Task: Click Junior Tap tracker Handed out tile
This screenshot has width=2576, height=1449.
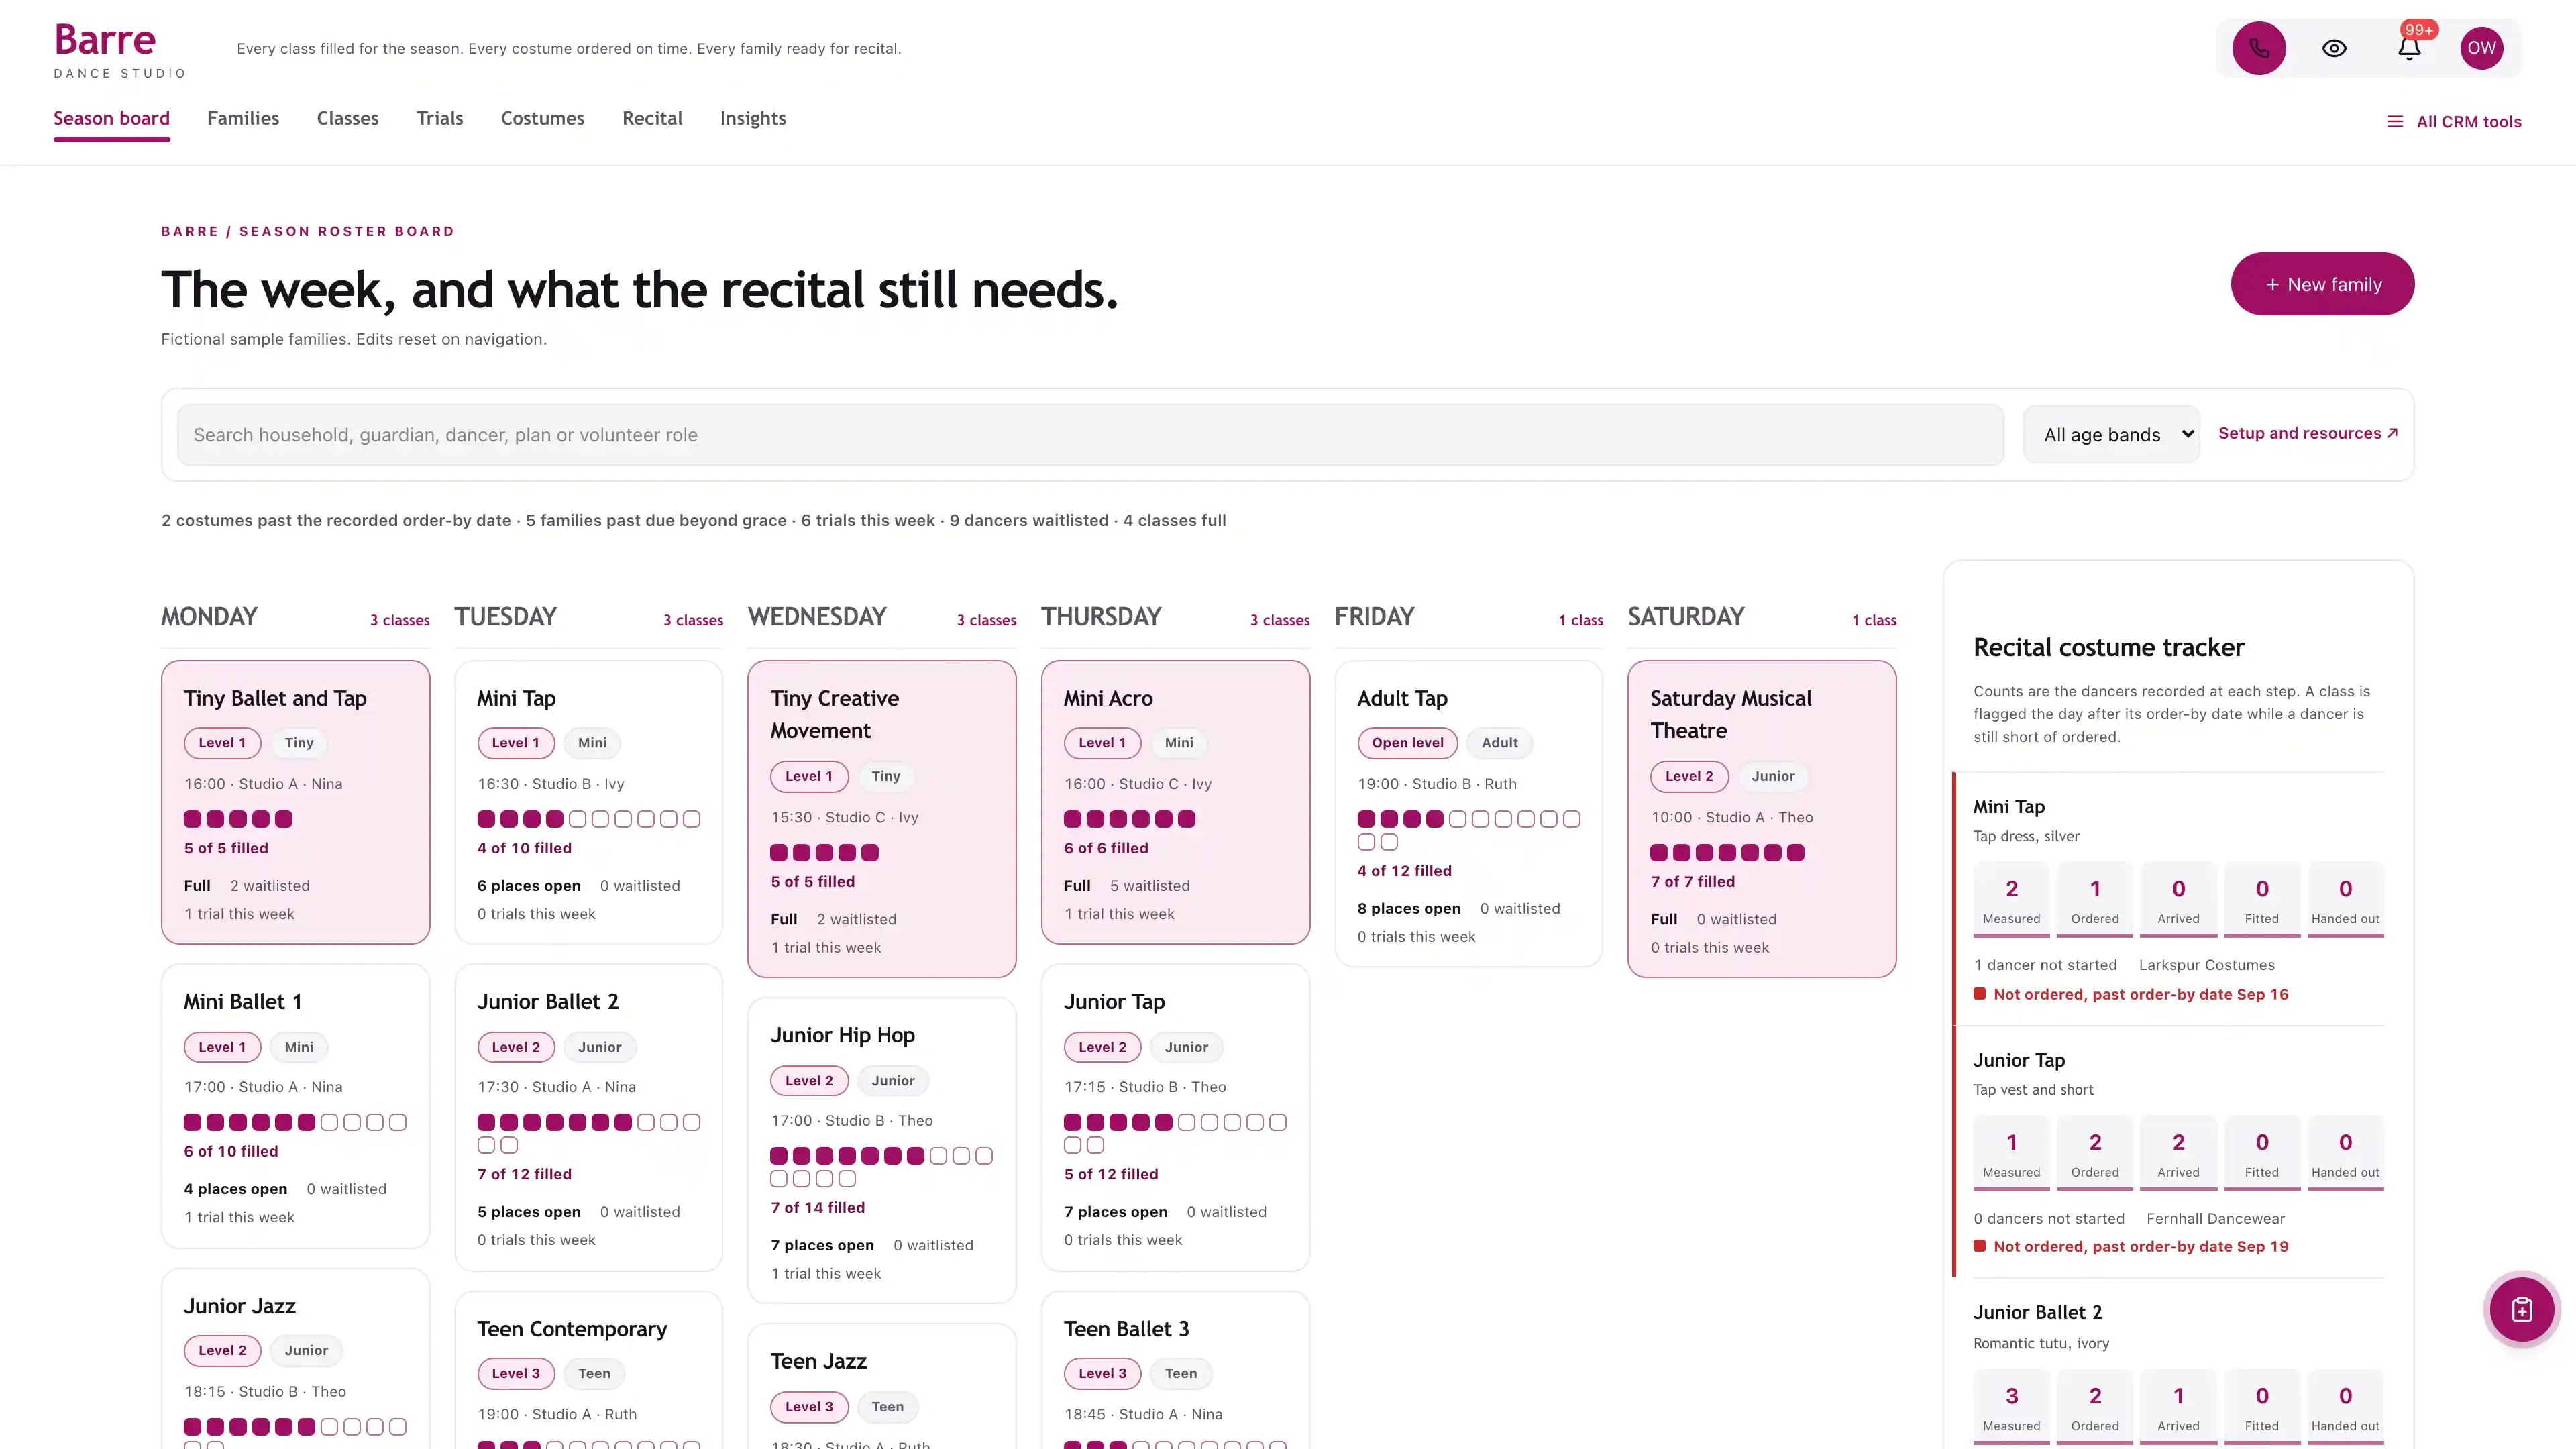Action: coord(2345,1153)
